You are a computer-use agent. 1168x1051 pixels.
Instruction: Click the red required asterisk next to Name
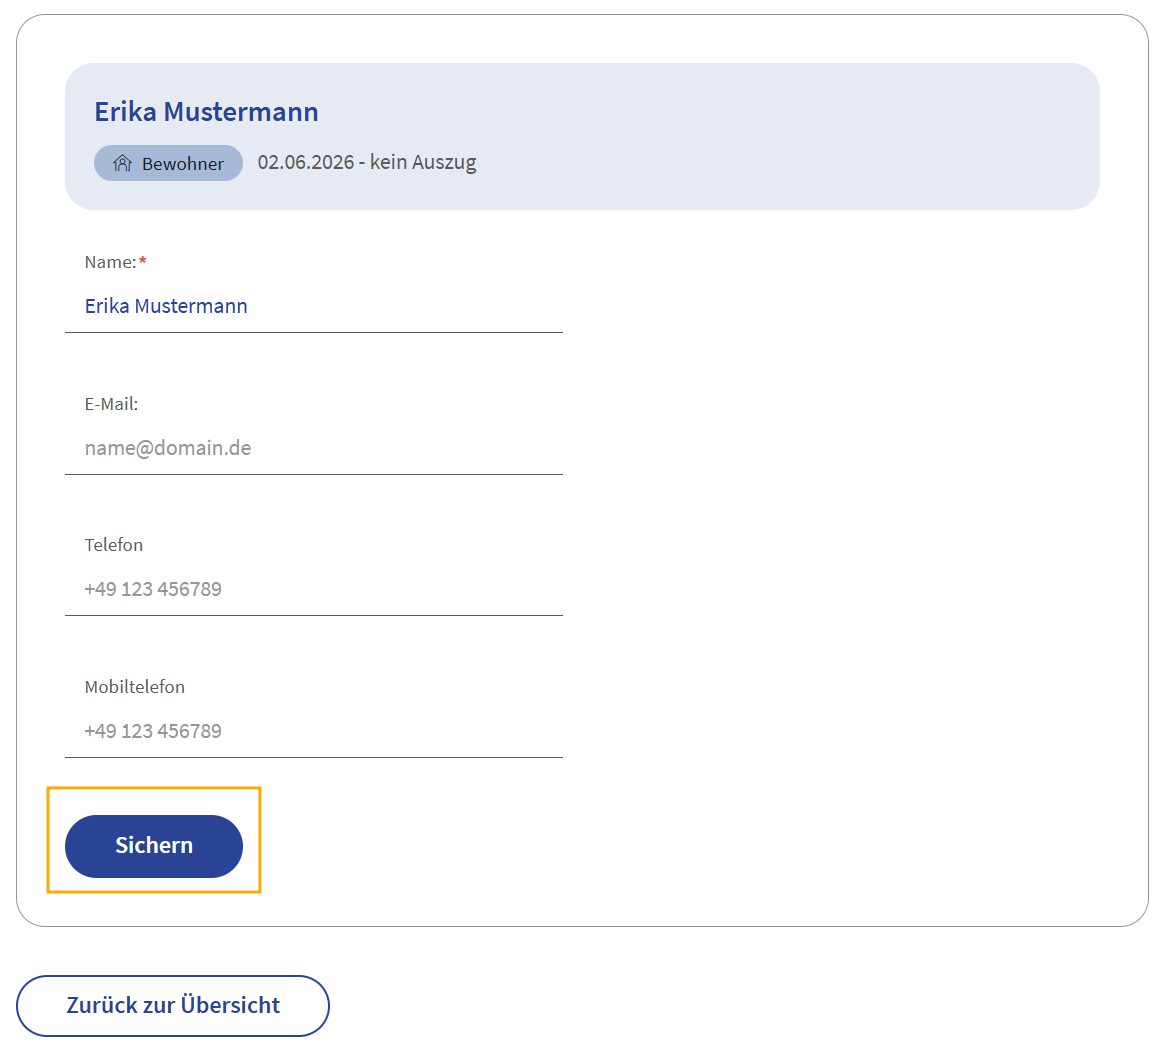[x=142, y=261]
